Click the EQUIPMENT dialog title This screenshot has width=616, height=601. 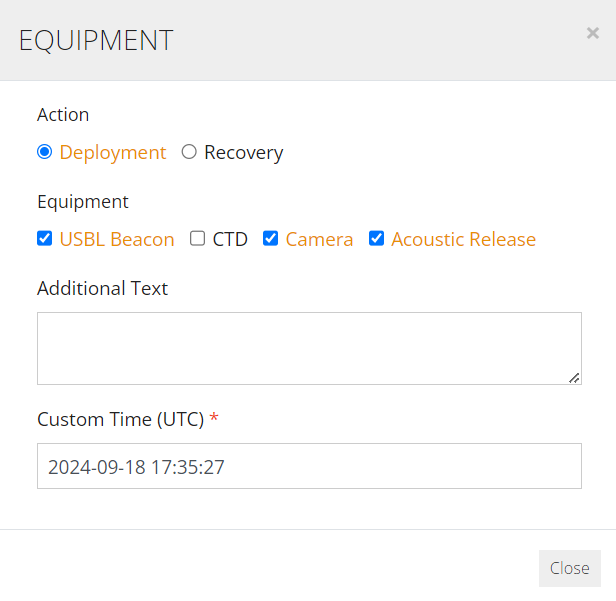pyautogui.click(x=96, y=40)
